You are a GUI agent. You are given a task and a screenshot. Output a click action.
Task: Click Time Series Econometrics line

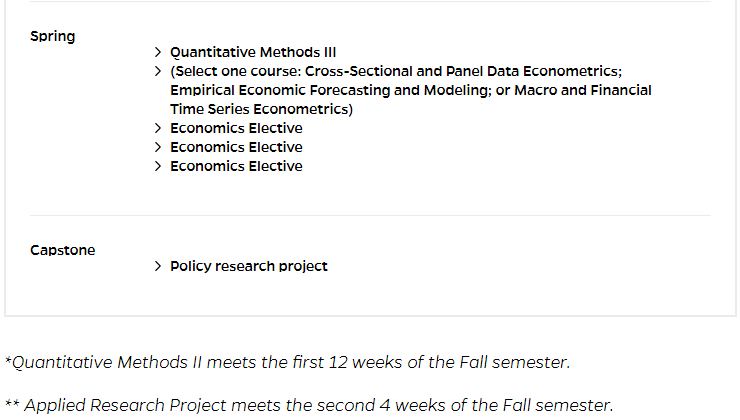261,109
